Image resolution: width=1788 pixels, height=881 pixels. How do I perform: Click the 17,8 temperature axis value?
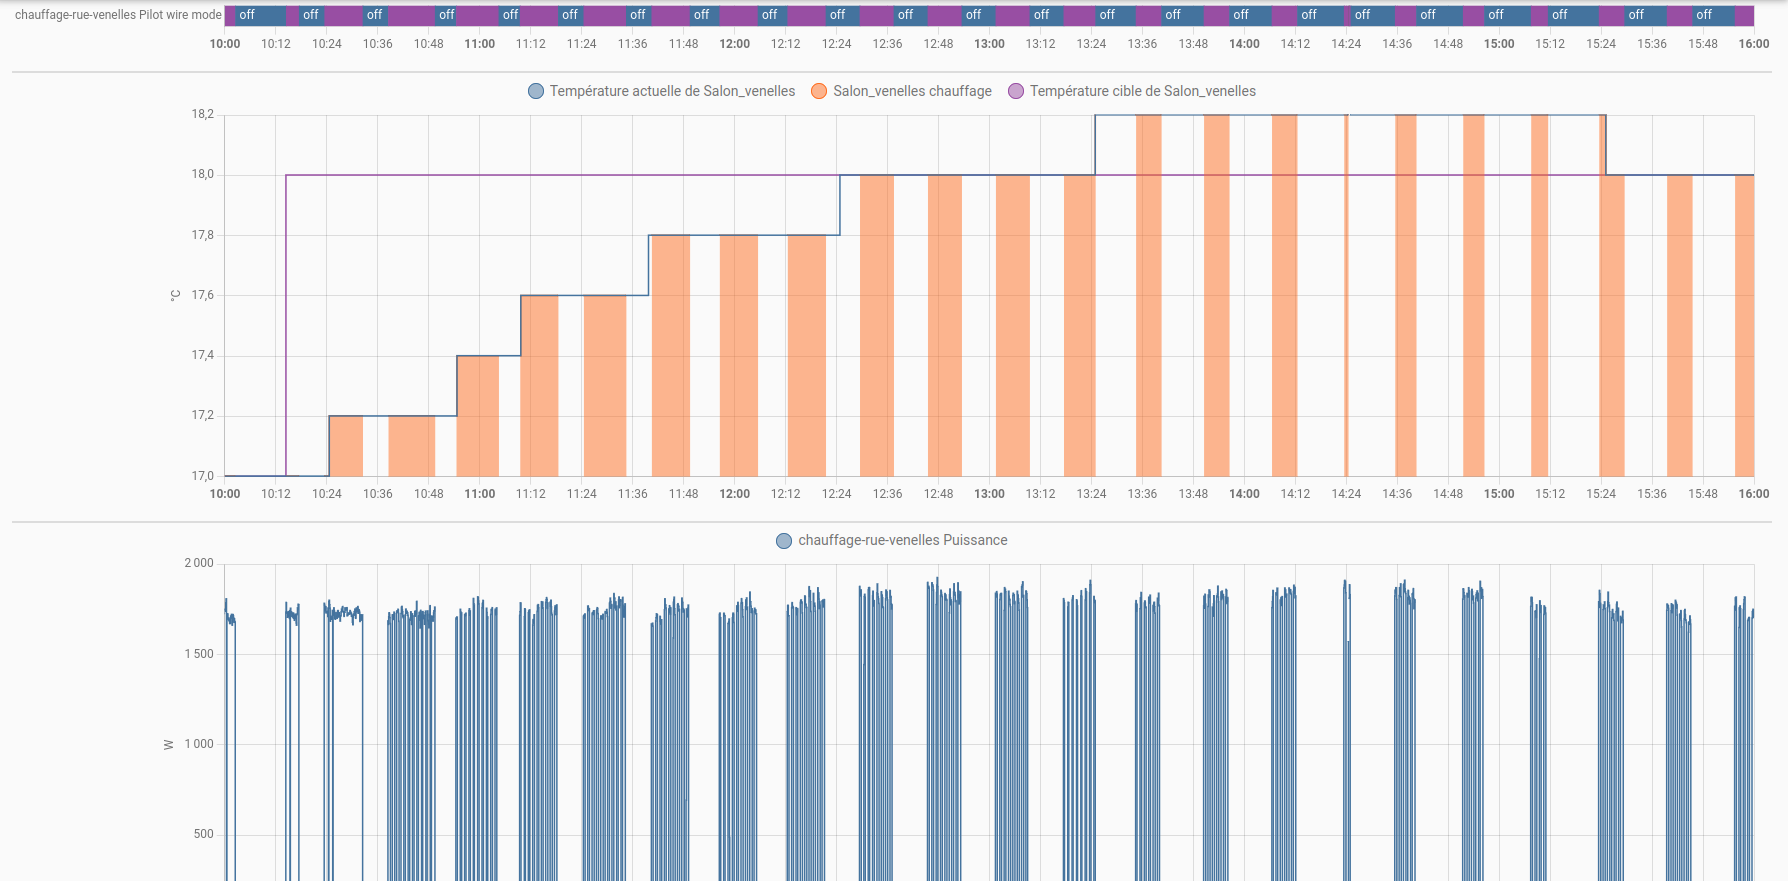pyautogui.click(x=203, y=235)
